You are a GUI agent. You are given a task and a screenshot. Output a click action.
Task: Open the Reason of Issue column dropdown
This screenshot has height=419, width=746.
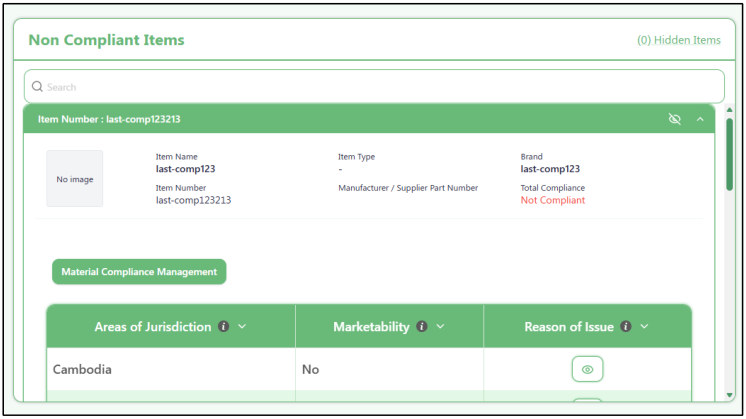pos(644,326)
